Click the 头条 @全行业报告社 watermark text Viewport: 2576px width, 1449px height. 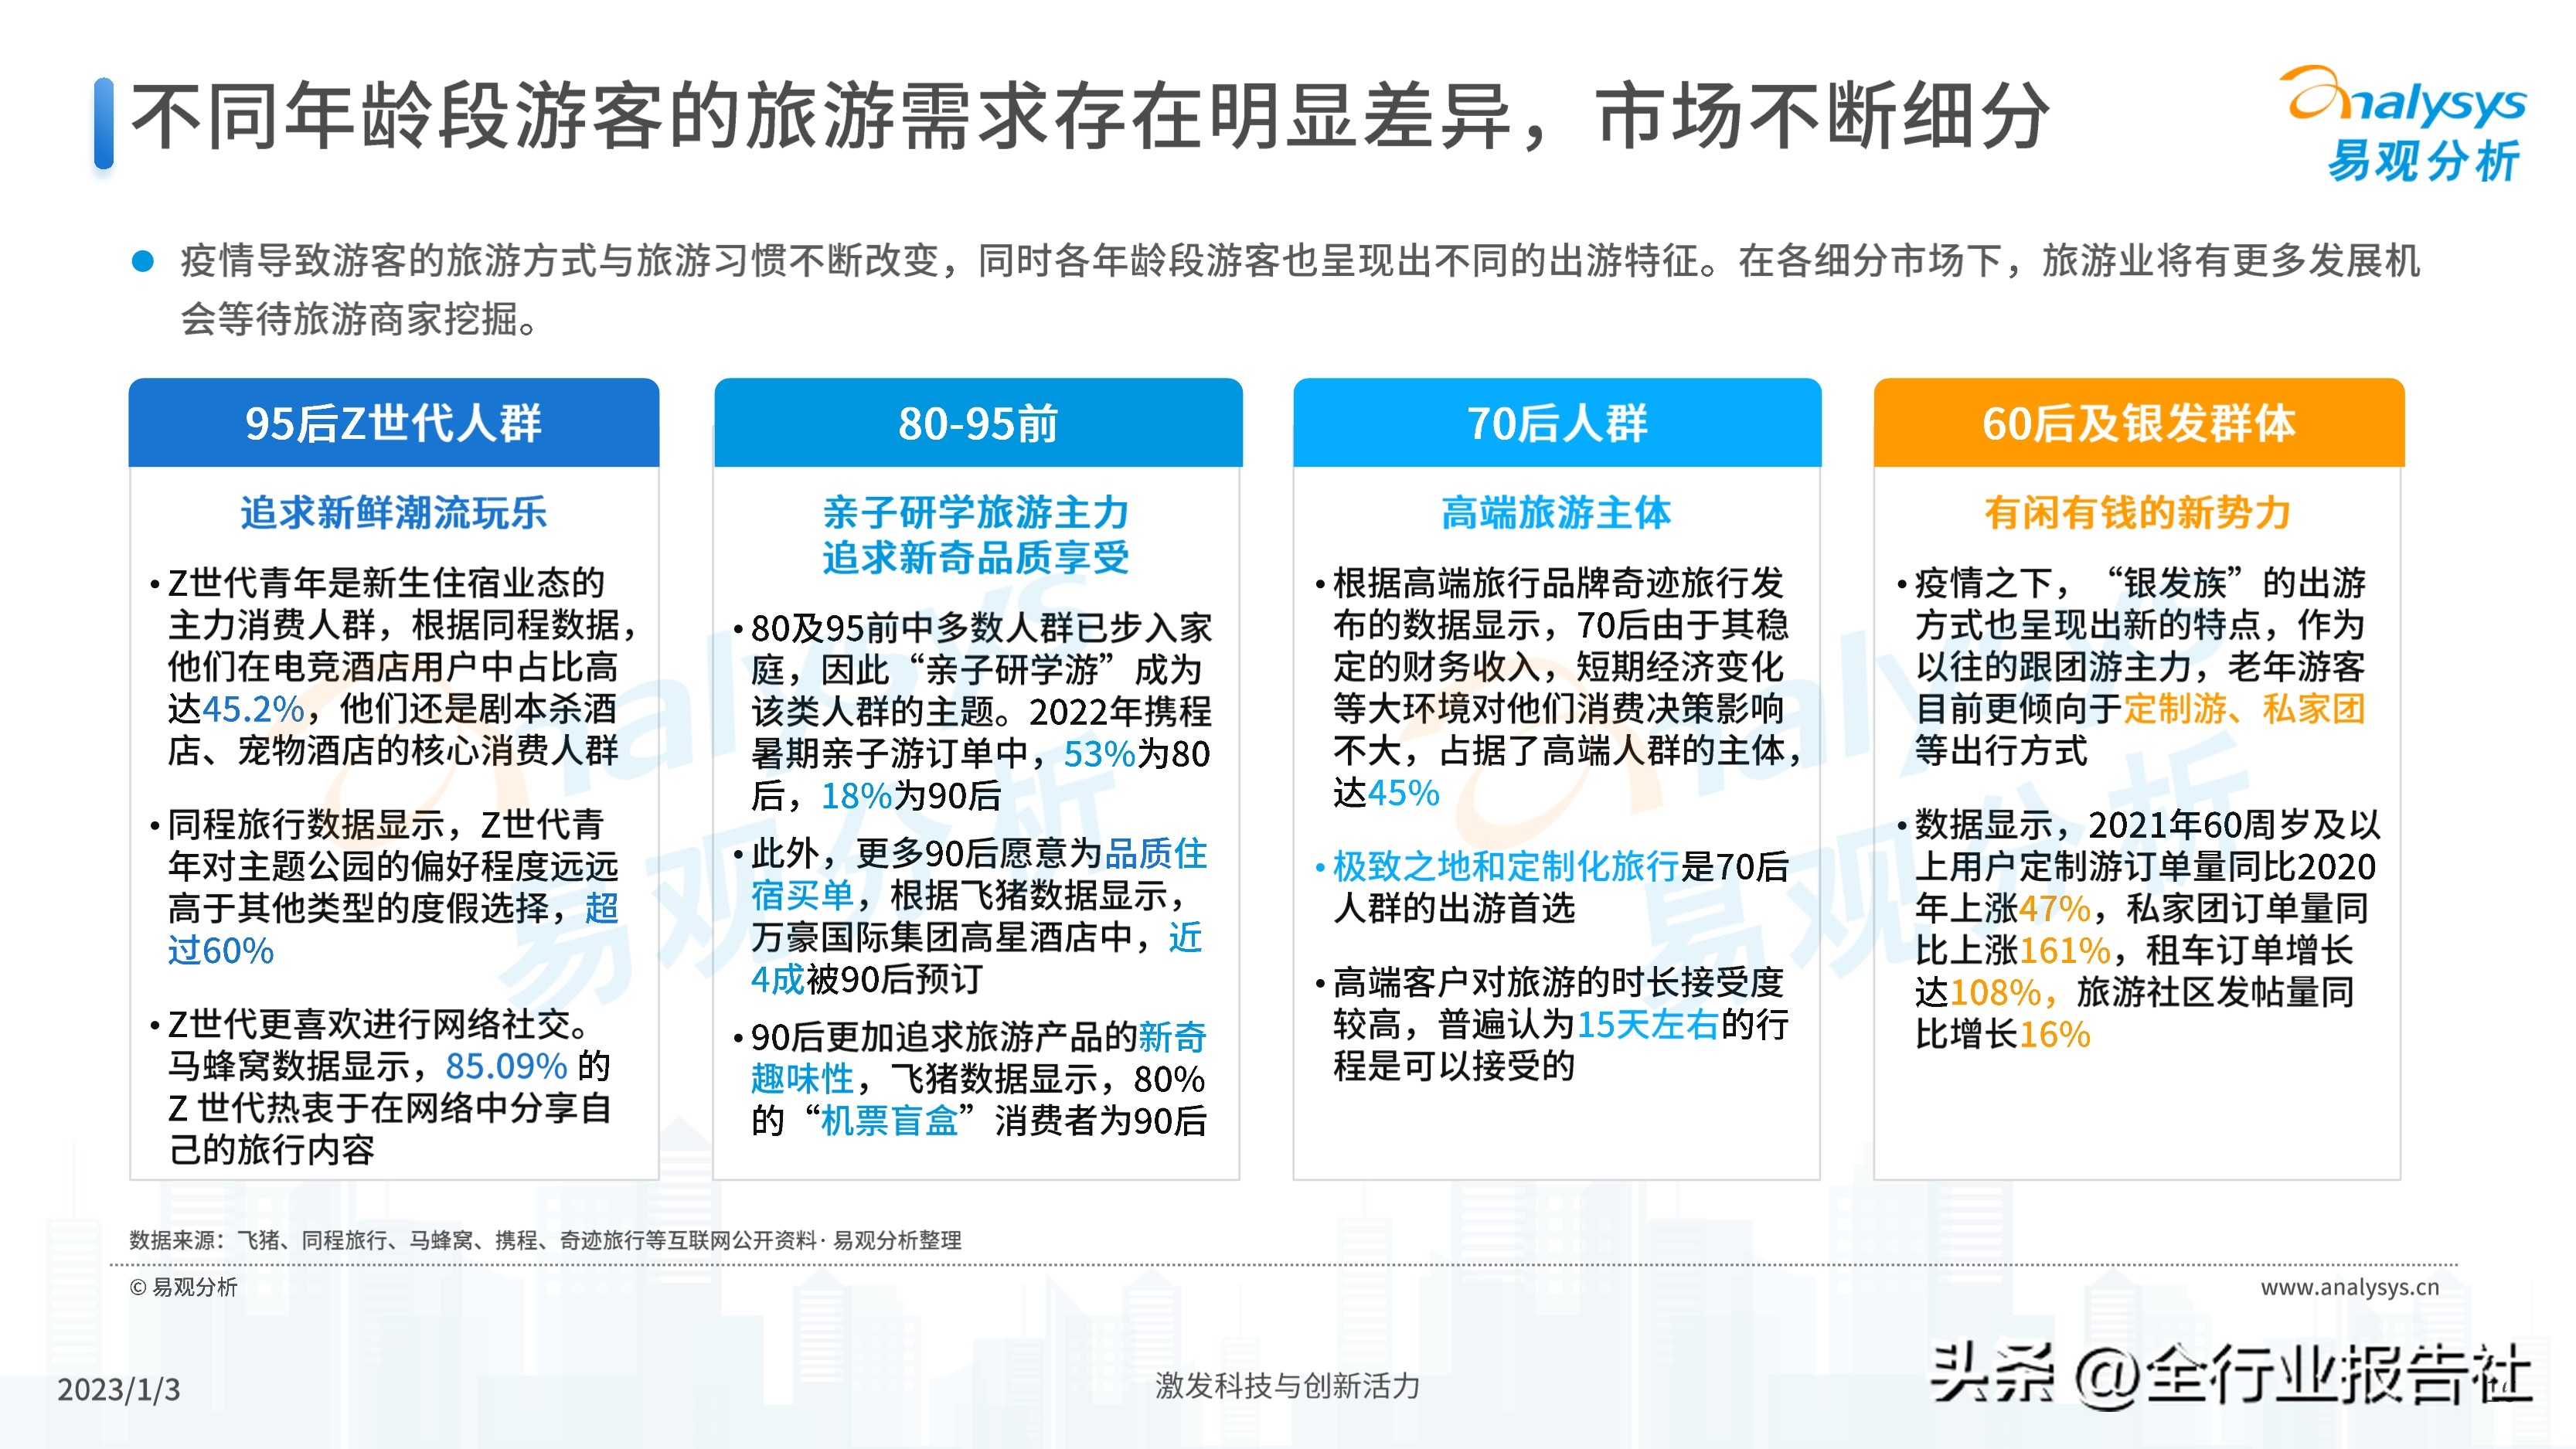pyautogui.click(x=2231, y=1377)
